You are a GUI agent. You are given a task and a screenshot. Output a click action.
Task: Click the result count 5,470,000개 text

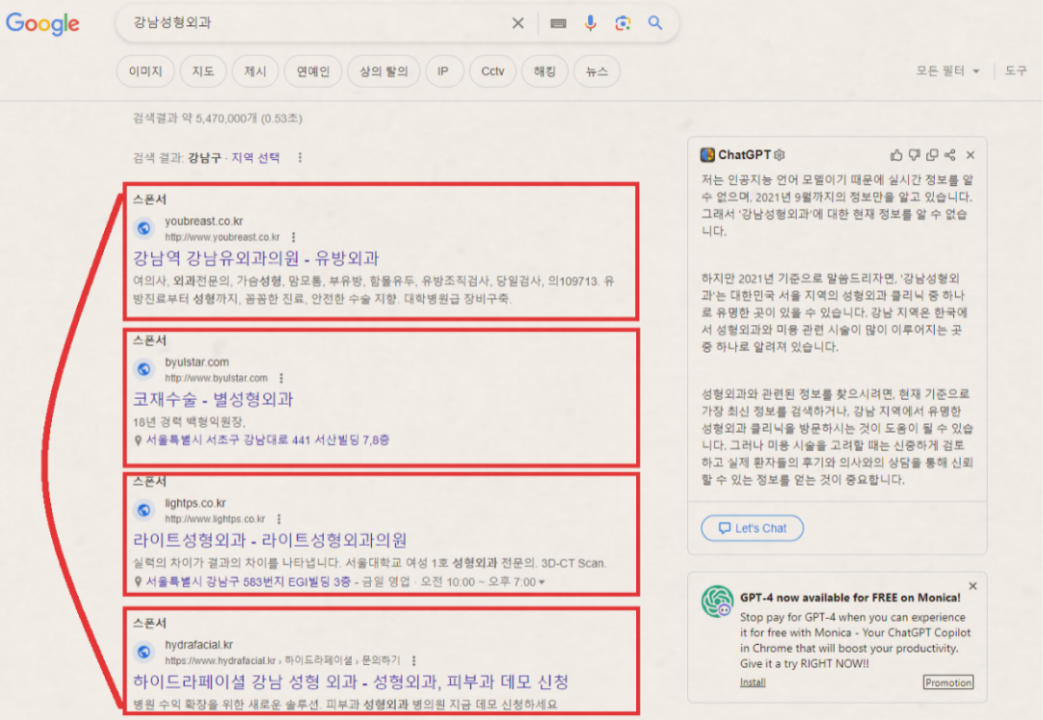point(218,118)
